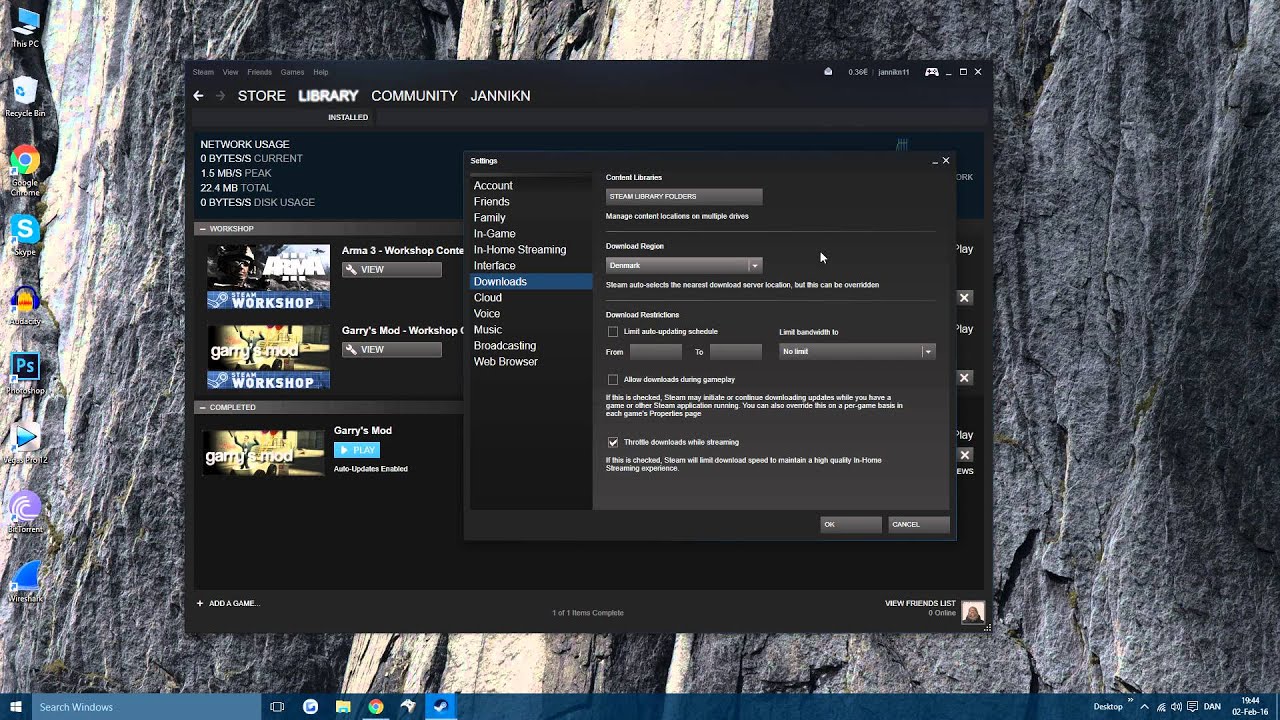The height and width of the screenshot is (720, 1280).
Task: Open the Recycle Bin on desktop
Action: click(25, 98)
